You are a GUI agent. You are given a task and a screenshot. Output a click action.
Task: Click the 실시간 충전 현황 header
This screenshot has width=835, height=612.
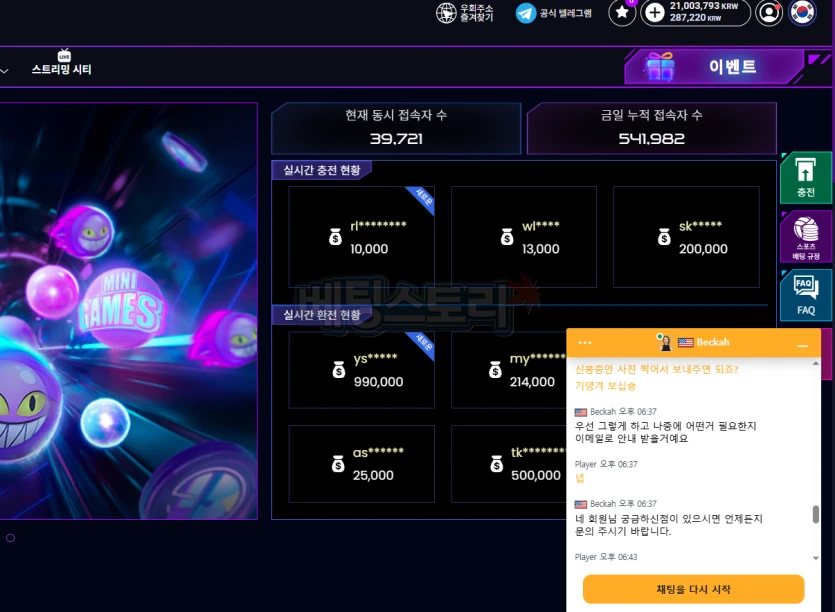tap(322, 170)
